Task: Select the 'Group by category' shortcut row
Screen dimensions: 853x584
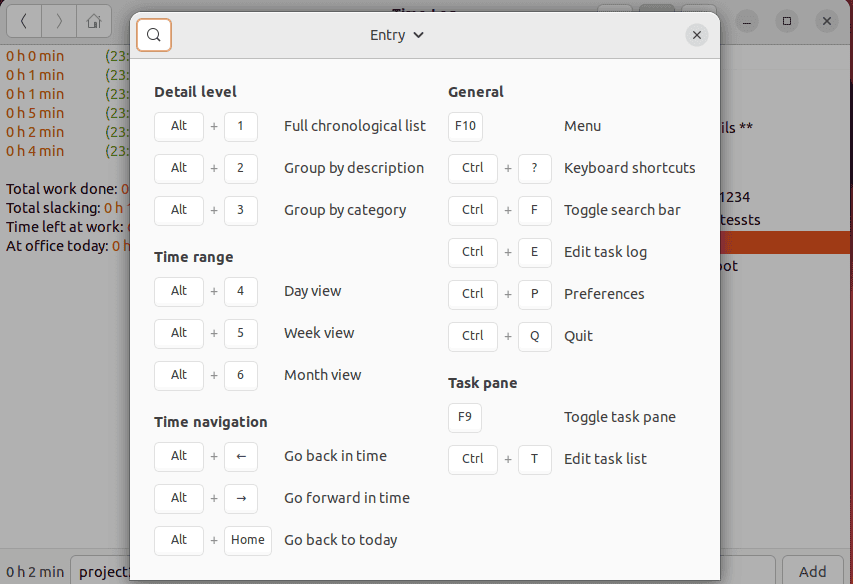Action: pos(345,210)
